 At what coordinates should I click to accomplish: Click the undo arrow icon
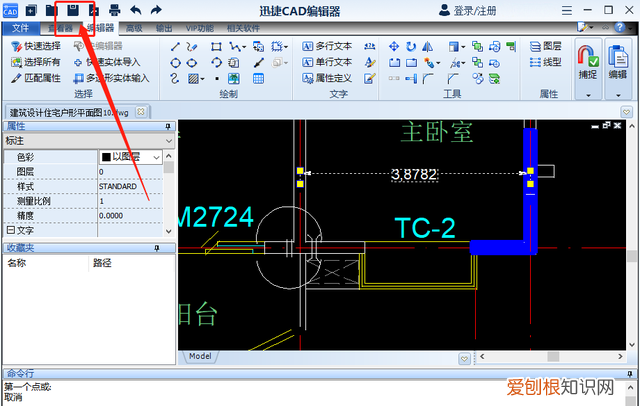tap(135, 10)
